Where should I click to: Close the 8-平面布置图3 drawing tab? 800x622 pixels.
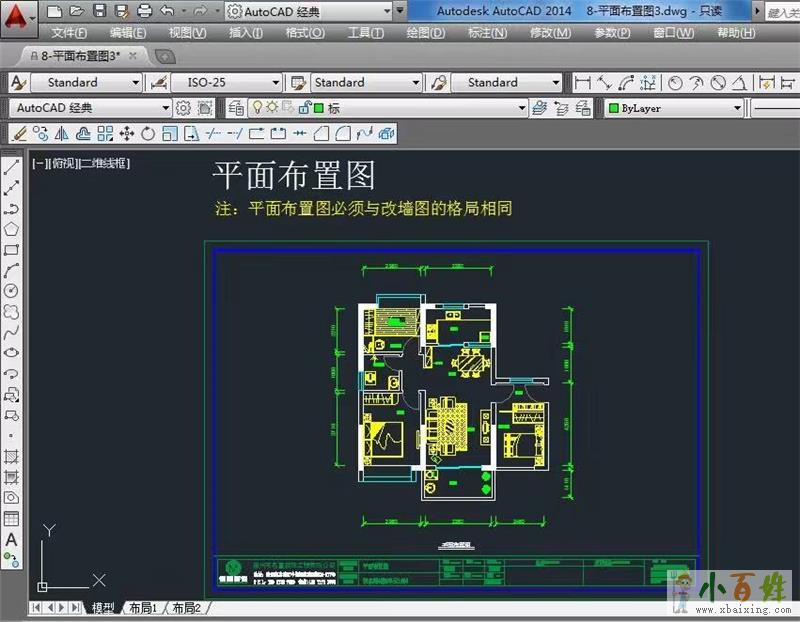pyautogui.click(x=133, y=56)
